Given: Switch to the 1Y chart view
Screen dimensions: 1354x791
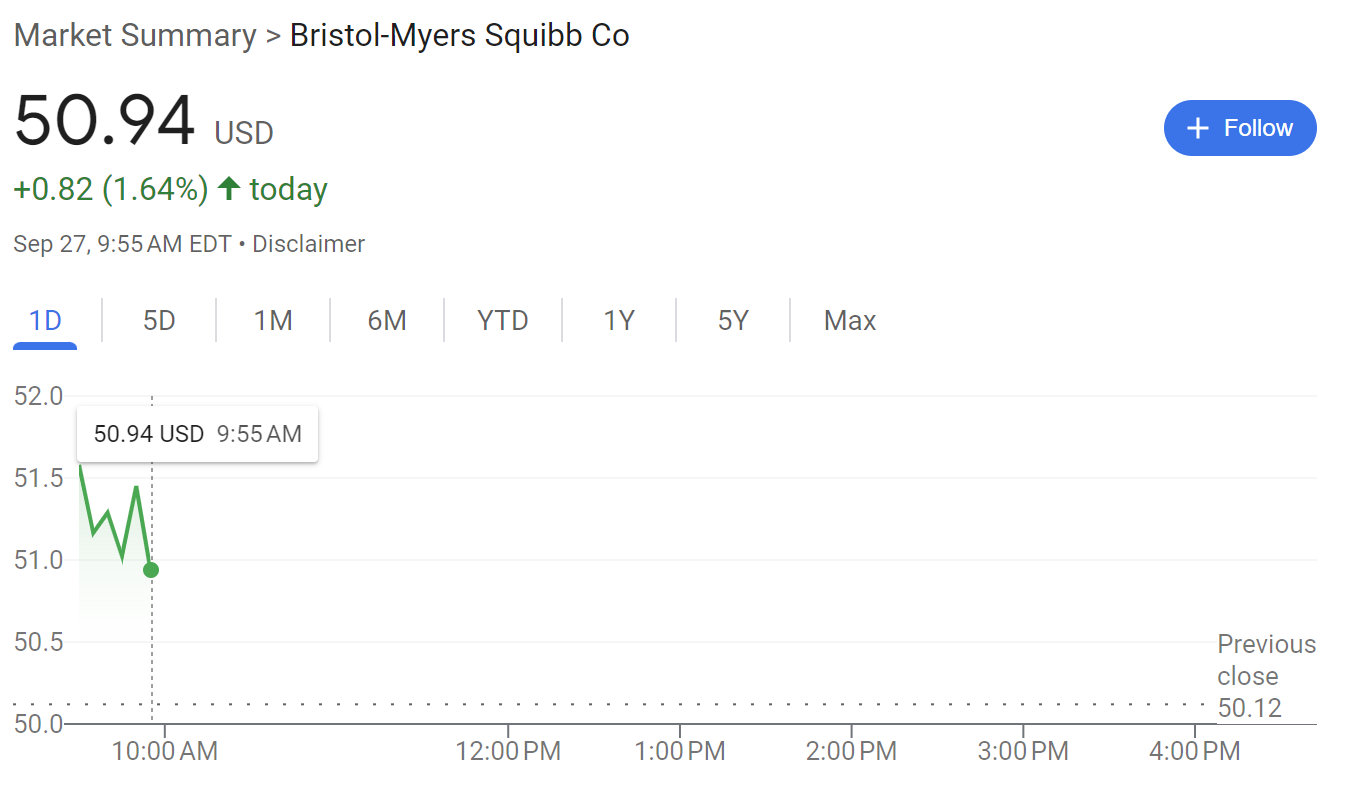Looking at the screenshot, I should (x=619, y=321).
